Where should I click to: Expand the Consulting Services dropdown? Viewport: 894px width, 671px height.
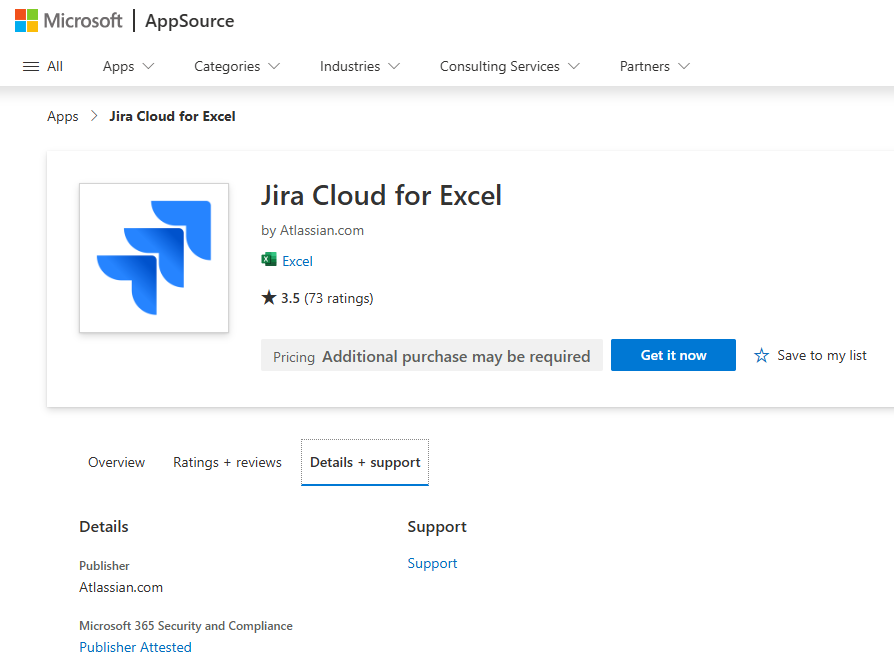(x=510, y=66)
